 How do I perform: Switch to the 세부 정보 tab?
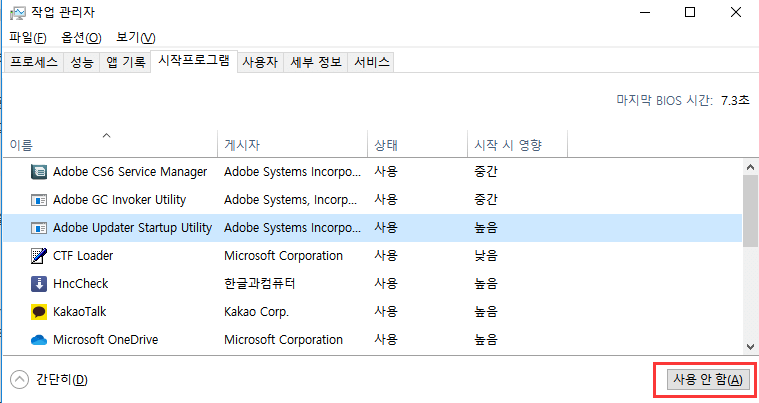(316, 62)
